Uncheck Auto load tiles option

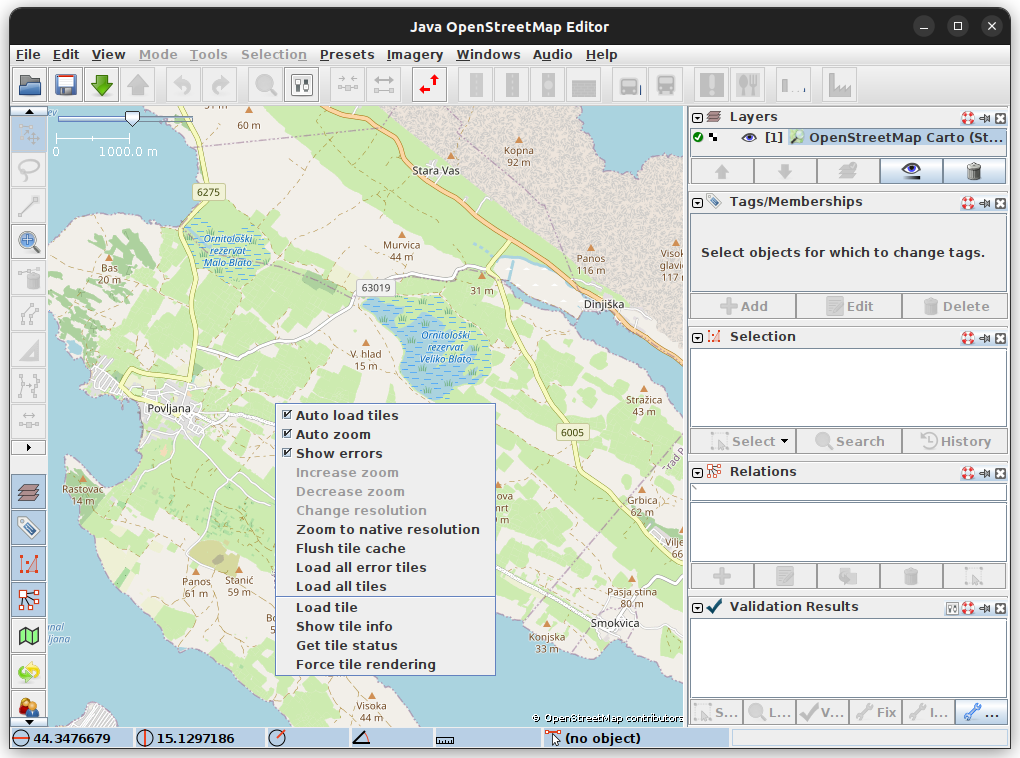tap(287, 415)
